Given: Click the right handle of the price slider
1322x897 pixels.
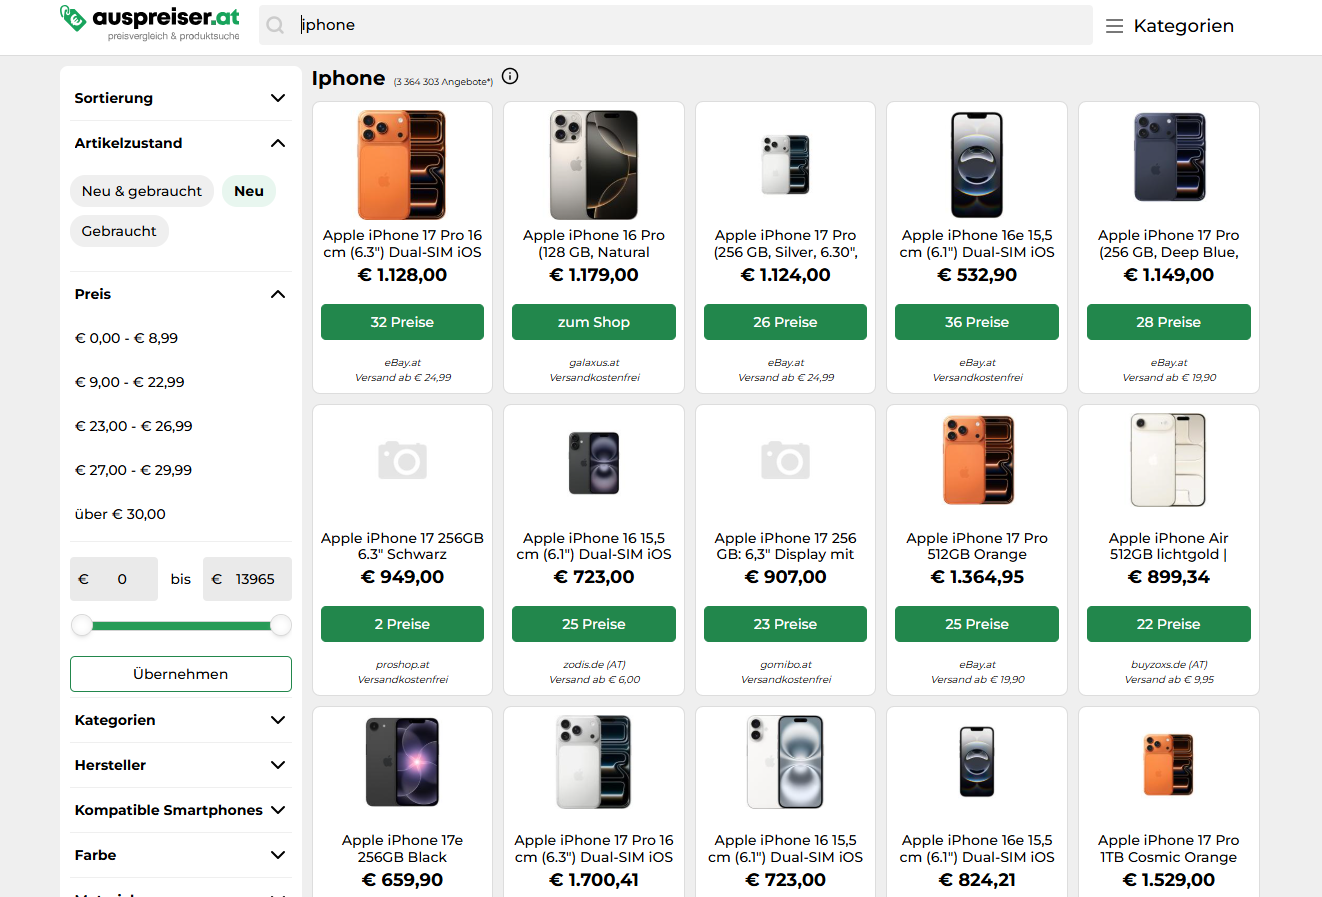Looking at the screenshot, I should [x=281, y=625].
